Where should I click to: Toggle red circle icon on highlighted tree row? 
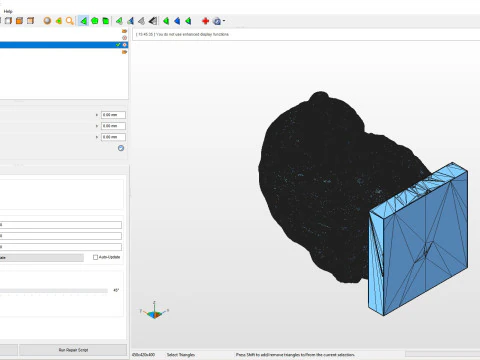(124, 45)
